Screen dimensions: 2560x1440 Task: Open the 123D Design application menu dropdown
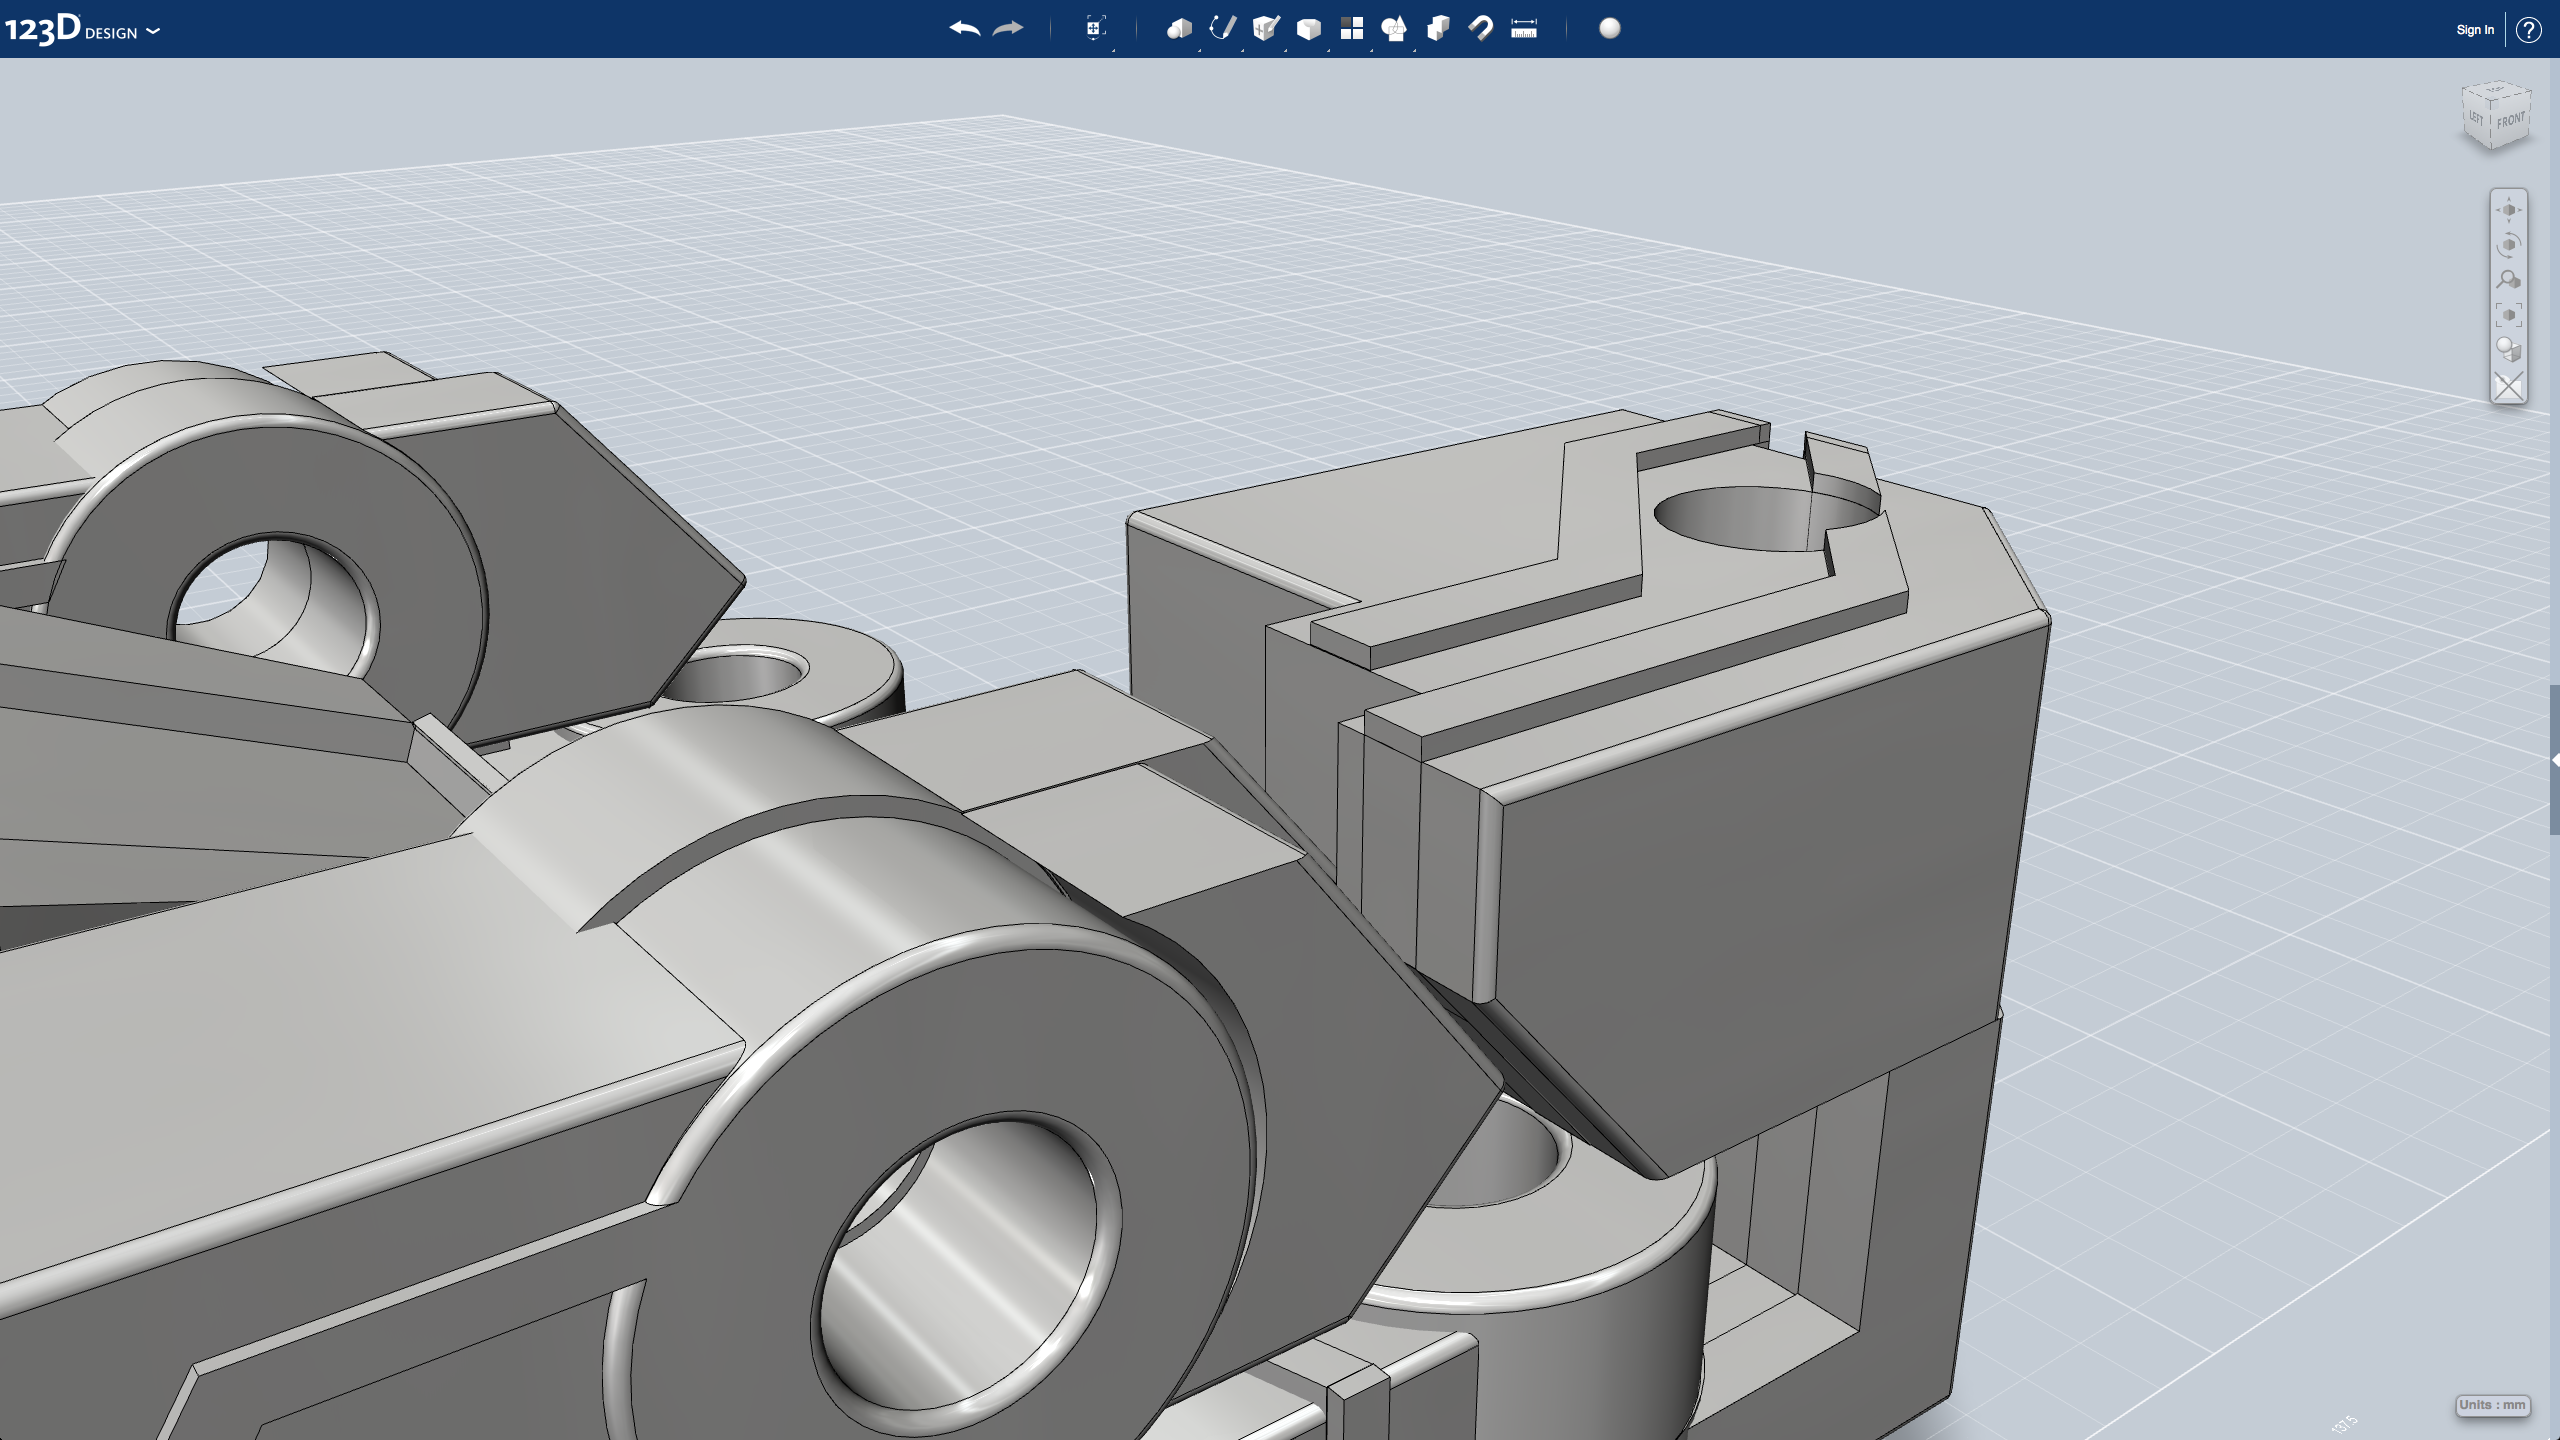click(x=153, y=32)
